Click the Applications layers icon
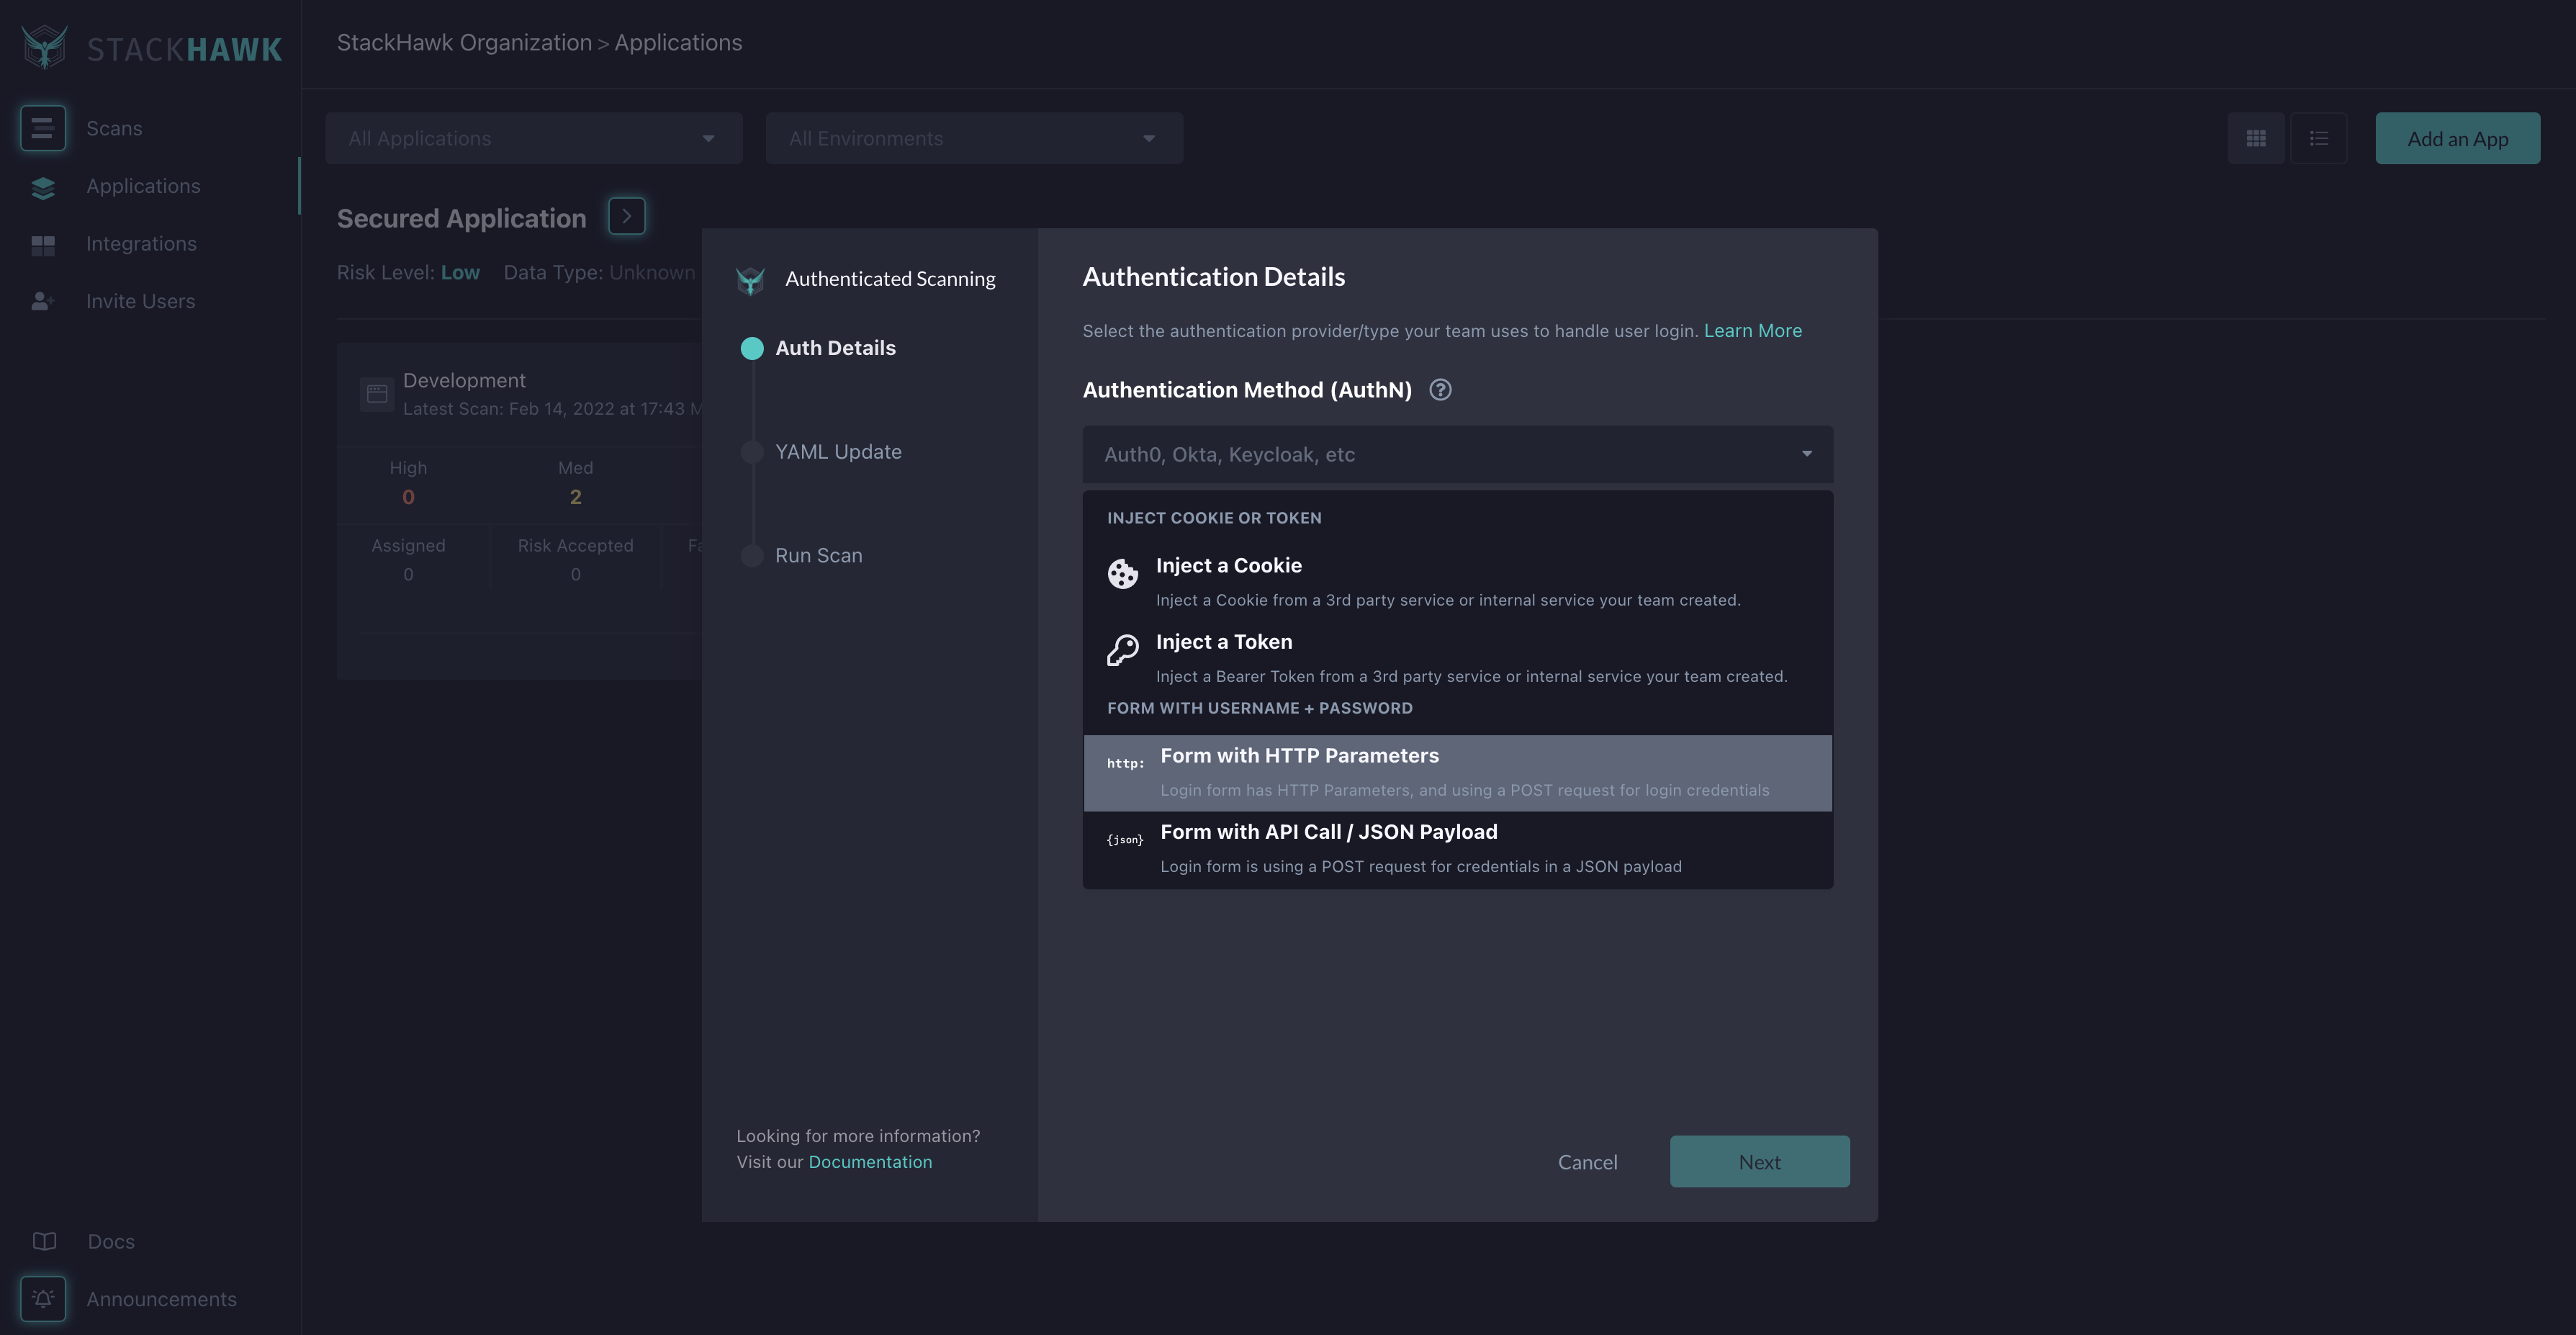This screenshot has height=1335, width=2576. pos(43,187)
